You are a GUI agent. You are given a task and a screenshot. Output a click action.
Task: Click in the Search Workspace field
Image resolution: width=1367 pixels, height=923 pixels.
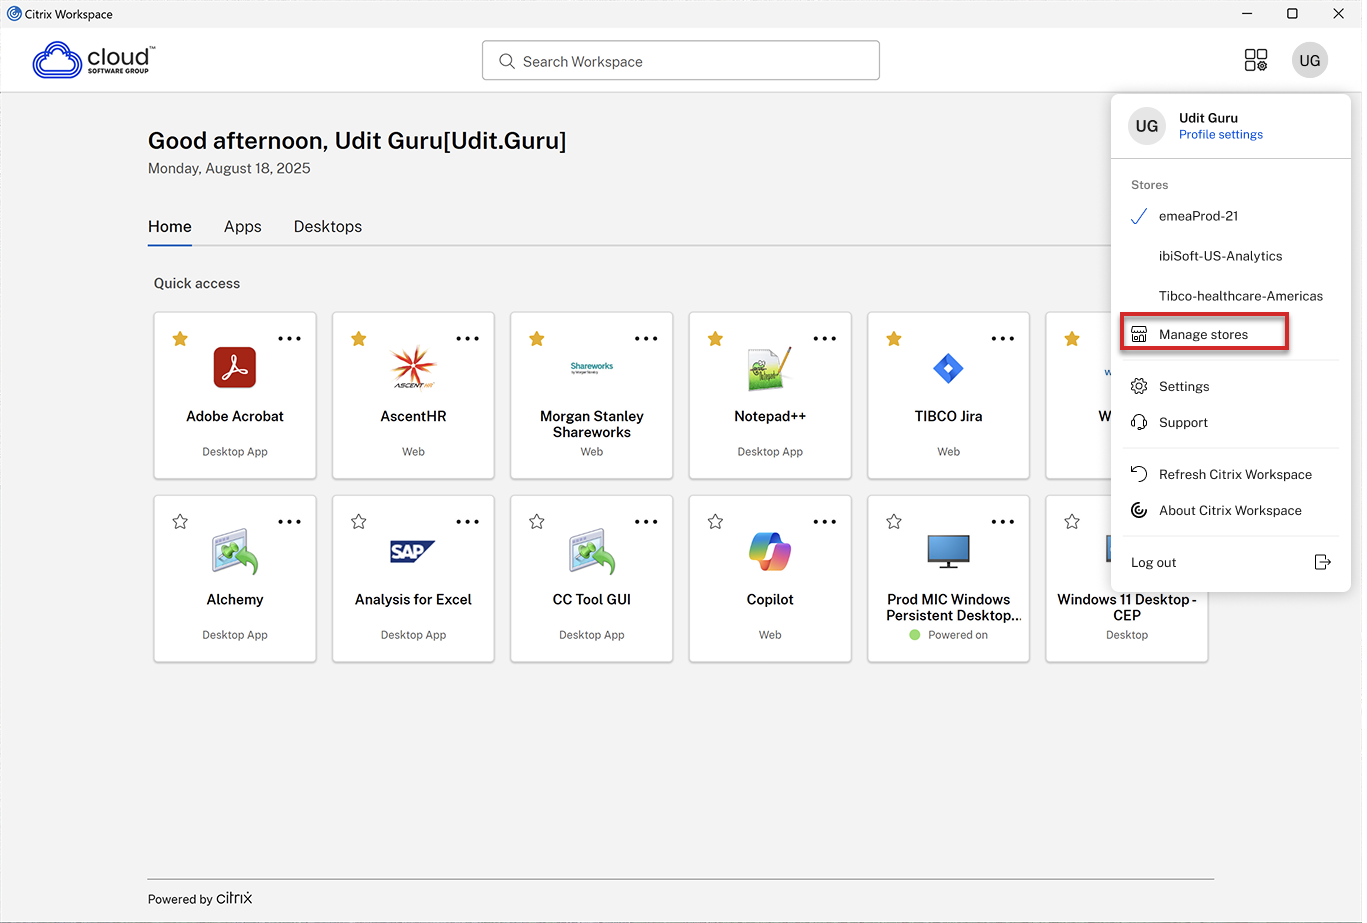(681, 61)
